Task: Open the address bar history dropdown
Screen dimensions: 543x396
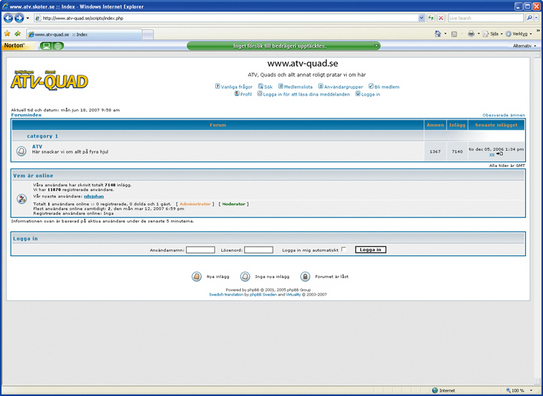Action: (421, 18)
